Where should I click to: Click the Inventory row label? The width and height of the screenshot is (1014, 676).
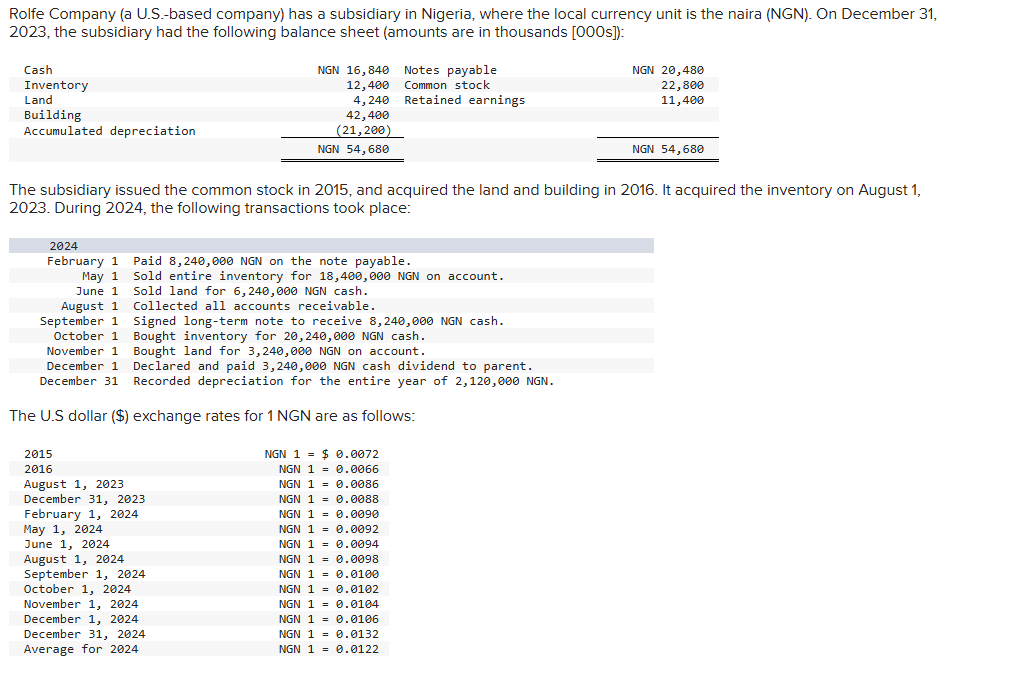point(56,85)
